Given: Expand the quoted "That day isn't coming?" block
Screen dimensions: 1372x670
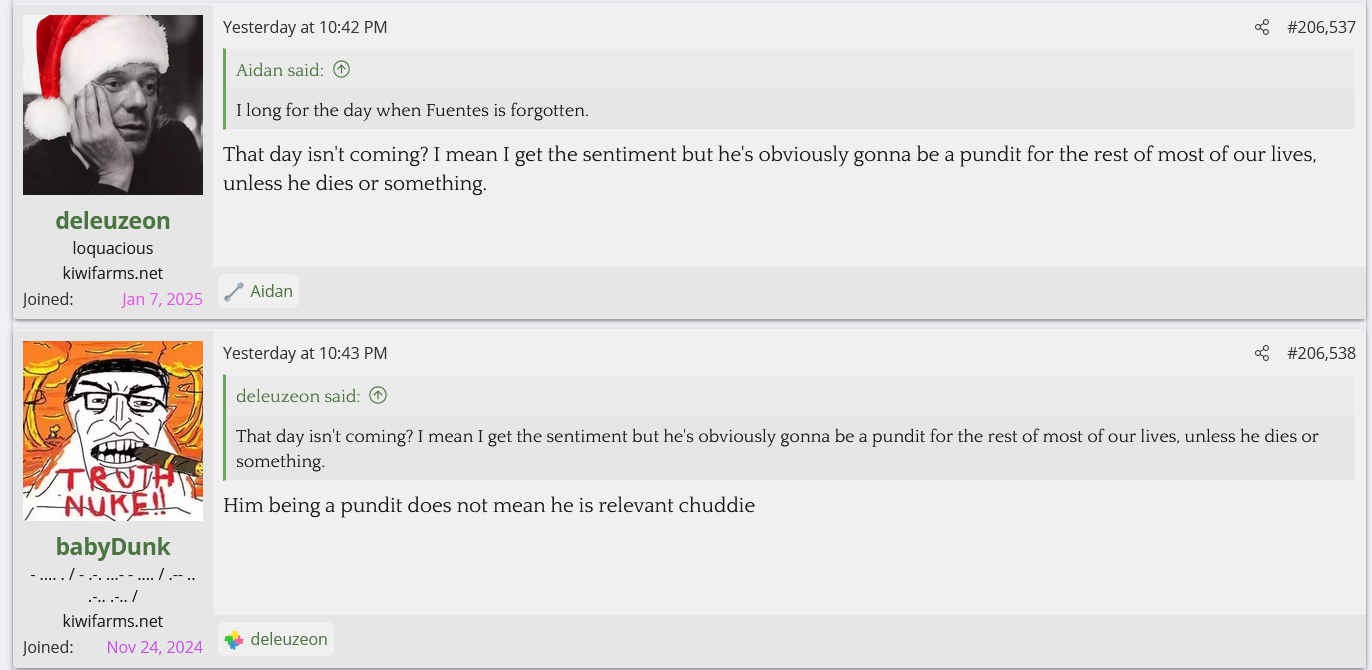Looking at the screenshot, I should [x=777, y=448].
